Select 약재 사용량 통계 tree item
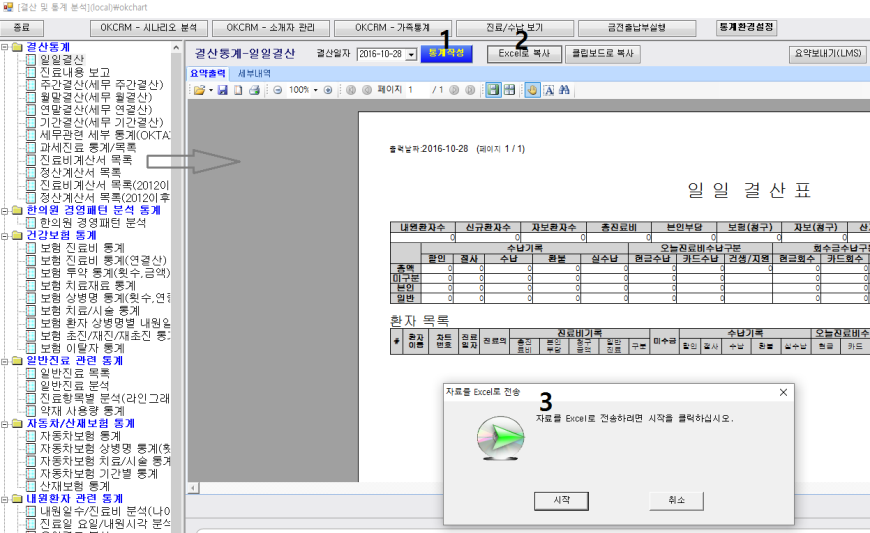The image size is (870, 533). [82, 410]
